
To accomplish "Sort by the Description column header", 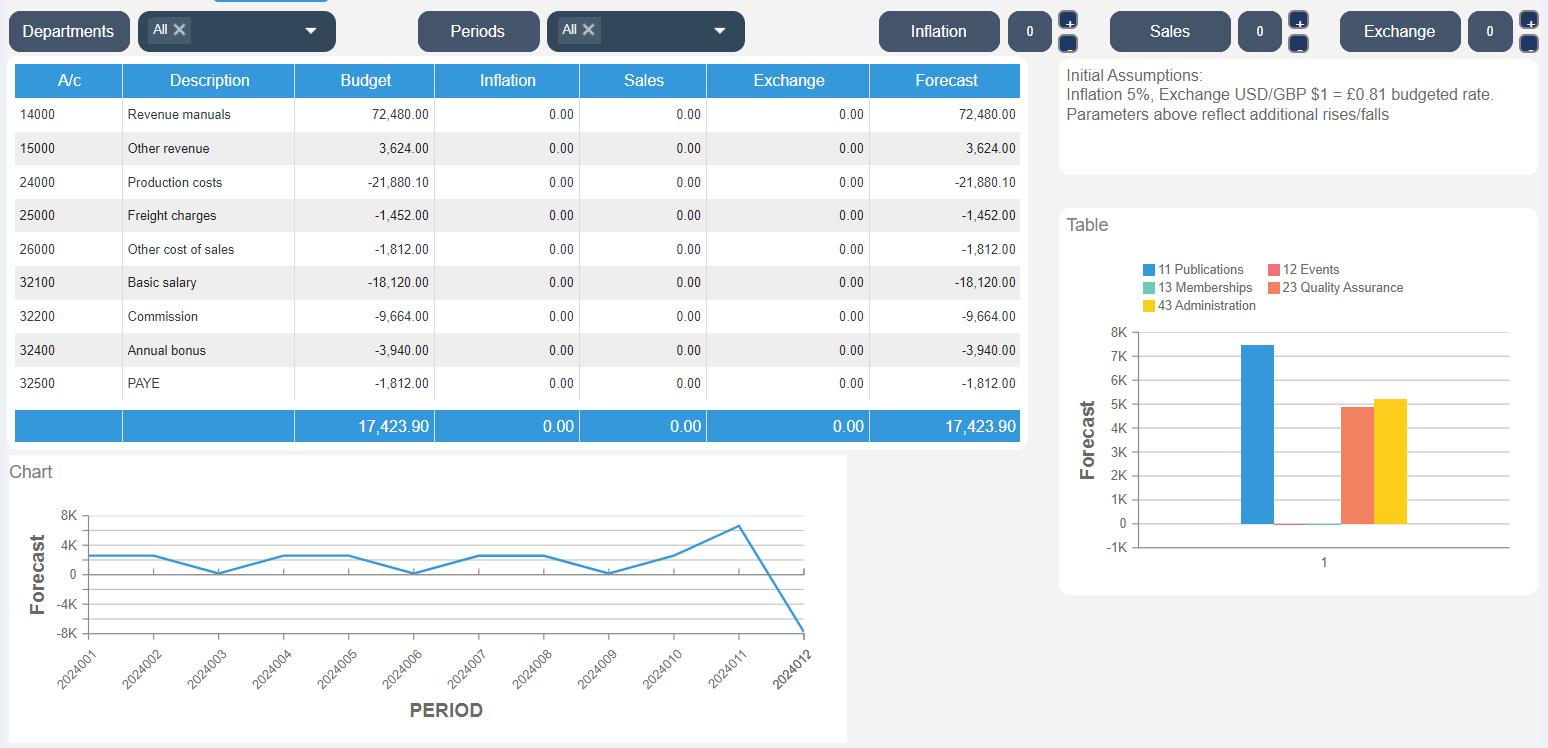I will click(x=209, y=81).
